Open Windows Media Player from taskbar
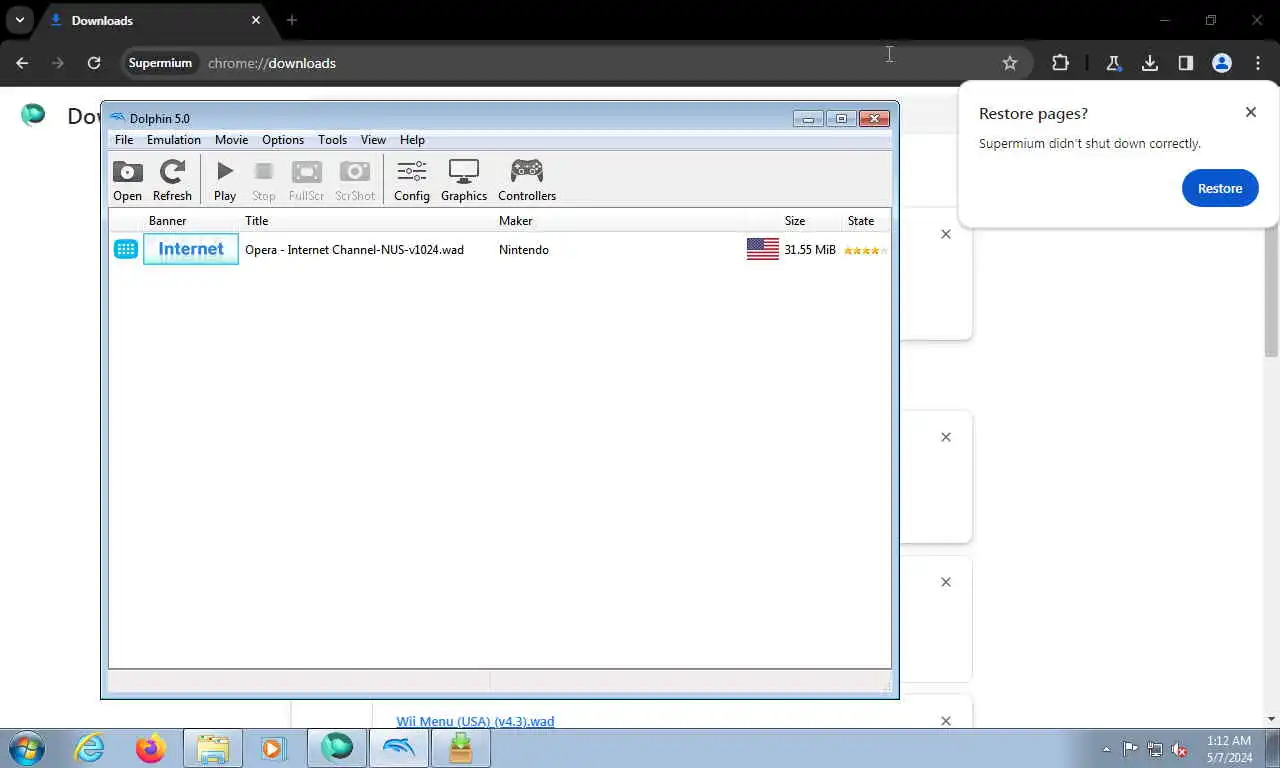Viewport: 1280px width, 768px height. click(x=273, y=748)
